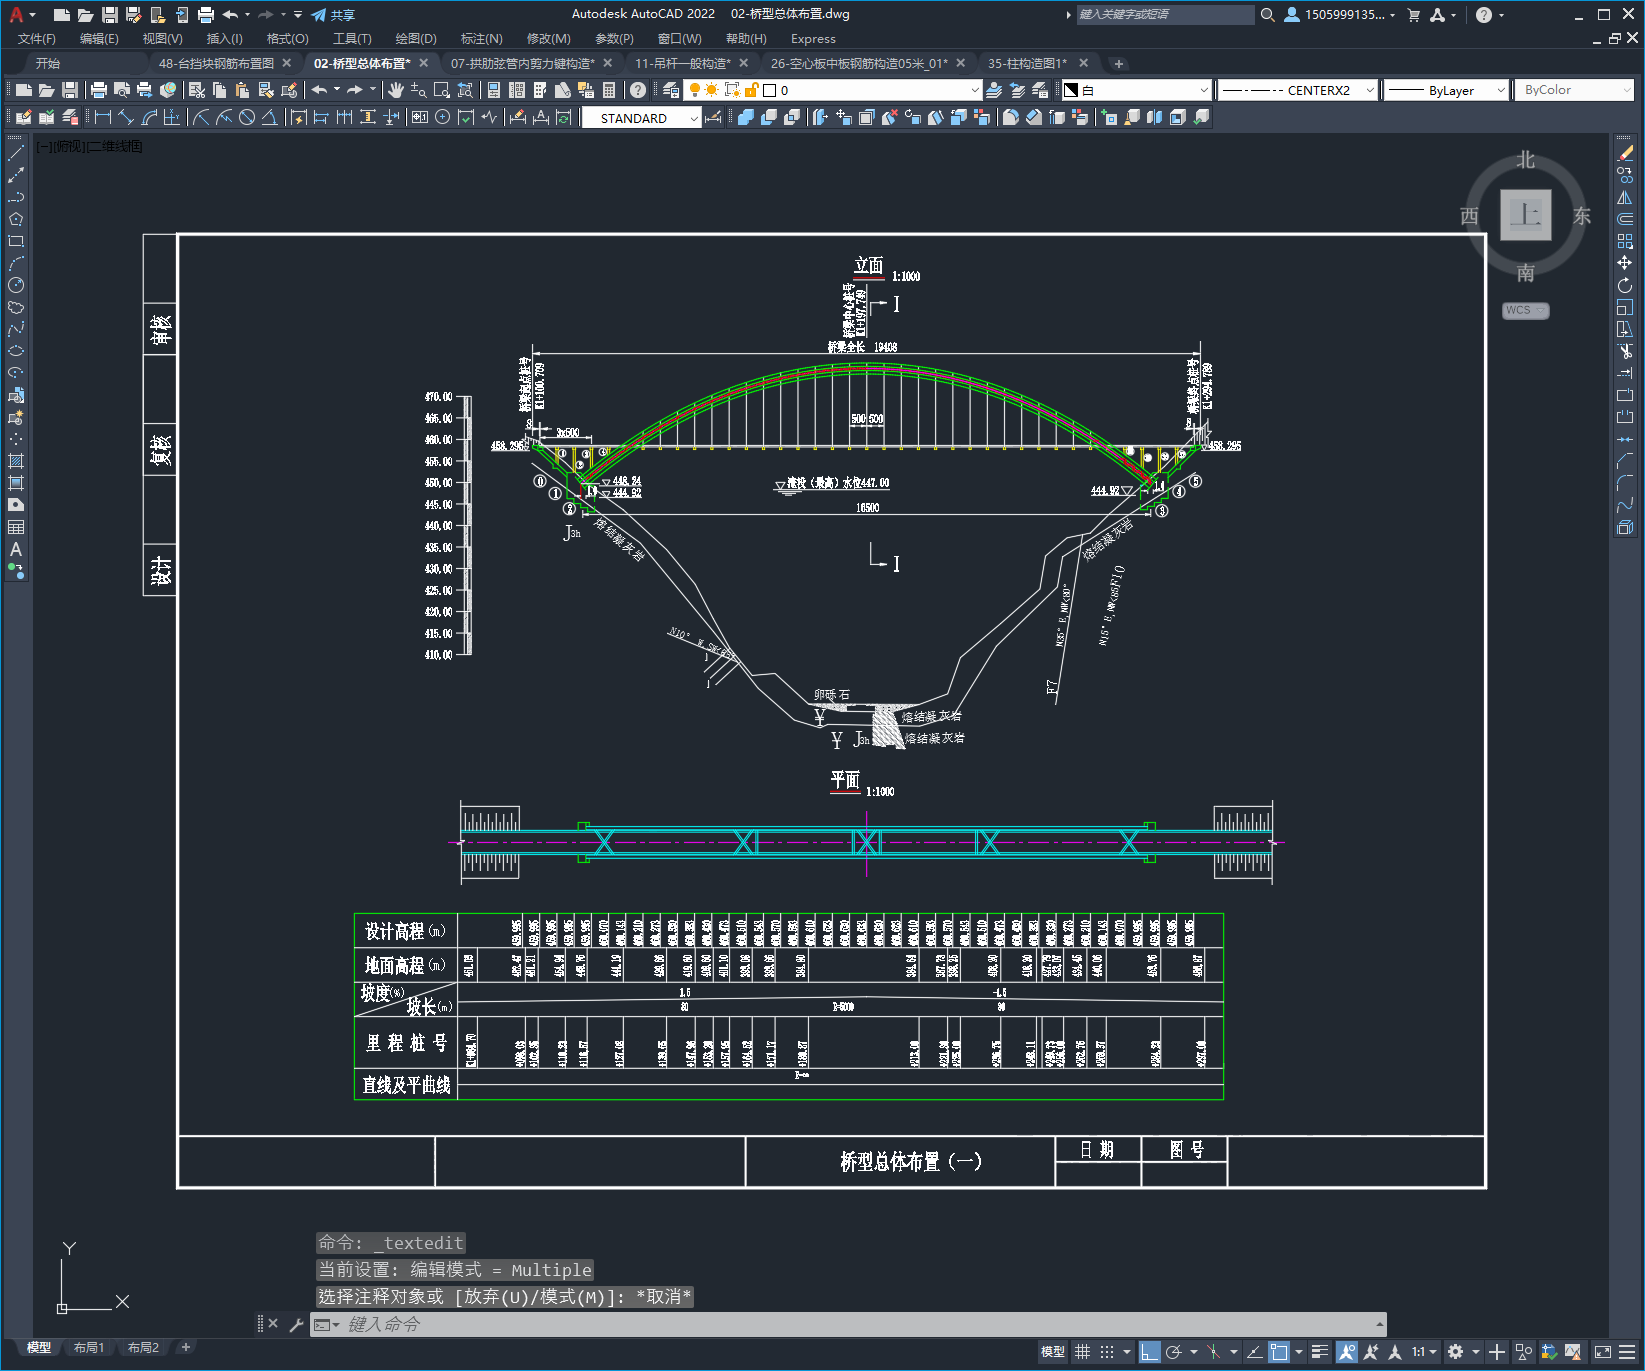Viewport: 1645px width, 1371px height.
Task: Click the Zoom Window toolbar icon
Action: (442, 90)
